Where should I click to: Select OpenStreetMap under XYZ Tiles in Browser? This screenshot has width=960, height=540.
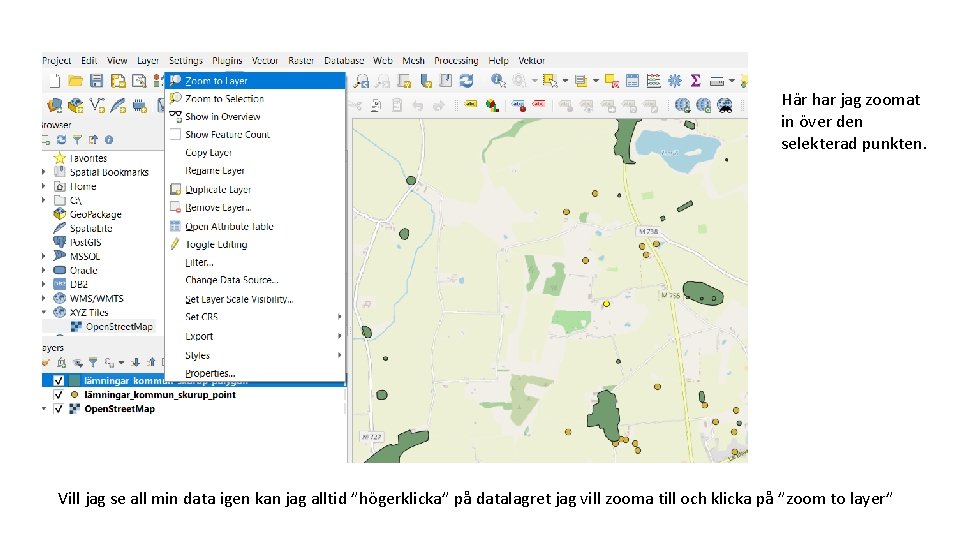118,326
